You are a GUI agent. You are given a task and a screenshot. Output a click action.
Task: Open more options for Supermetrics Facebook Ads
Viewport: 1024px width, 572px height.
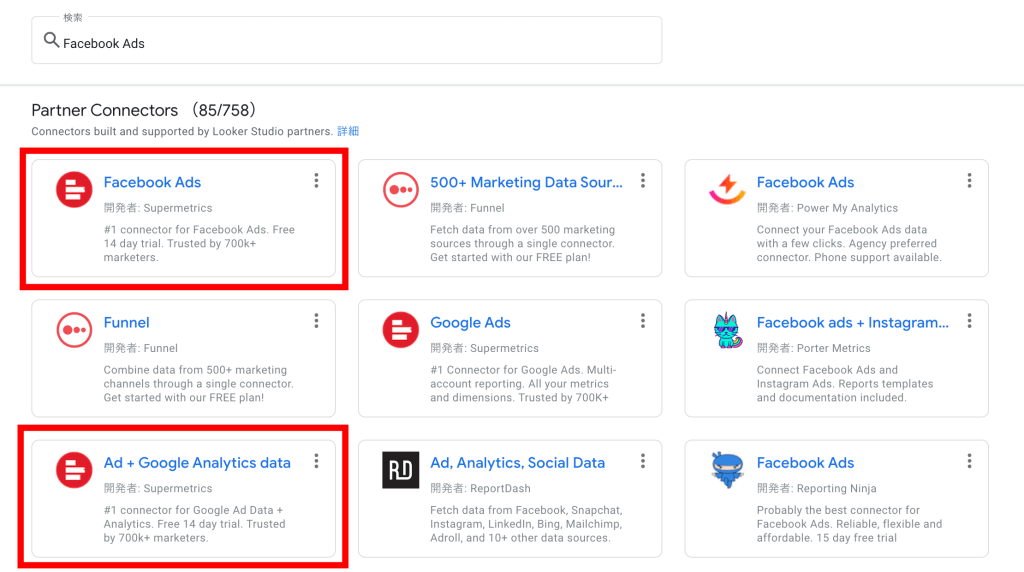point(316,181)
